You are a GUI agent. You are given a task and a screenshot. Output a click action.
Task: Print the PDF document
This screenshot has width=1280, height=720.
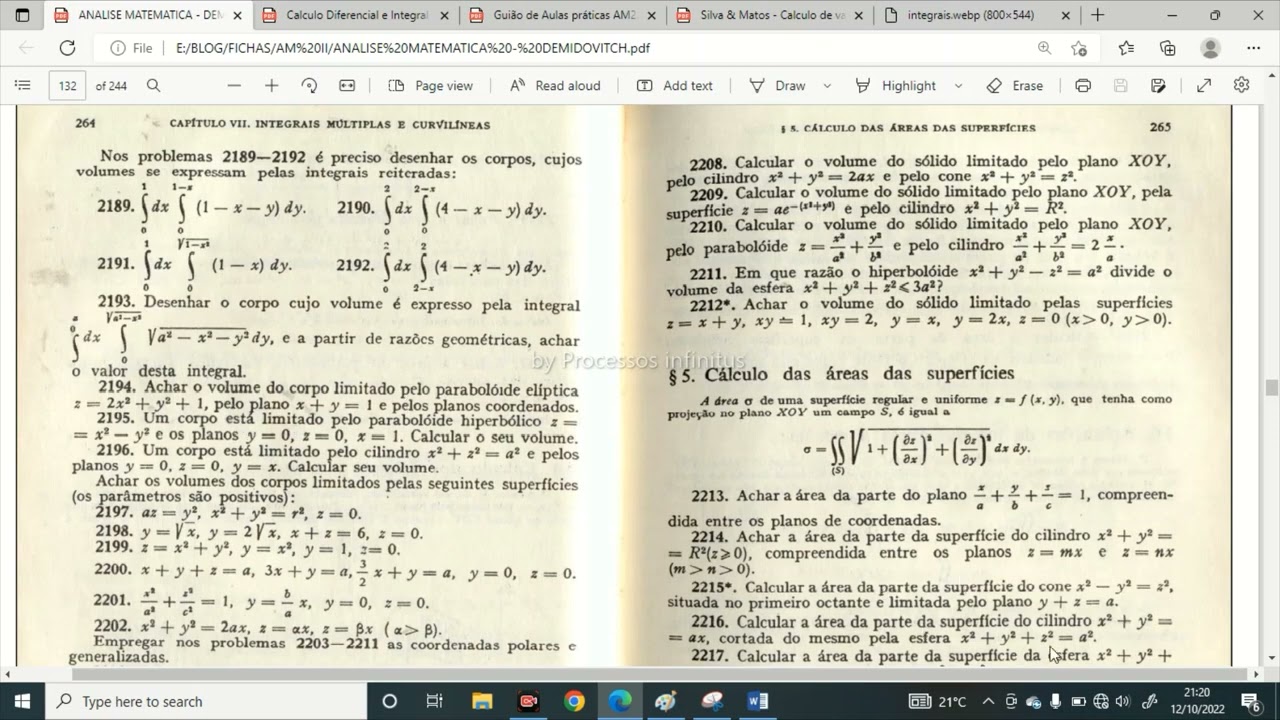pos(1083,86)
